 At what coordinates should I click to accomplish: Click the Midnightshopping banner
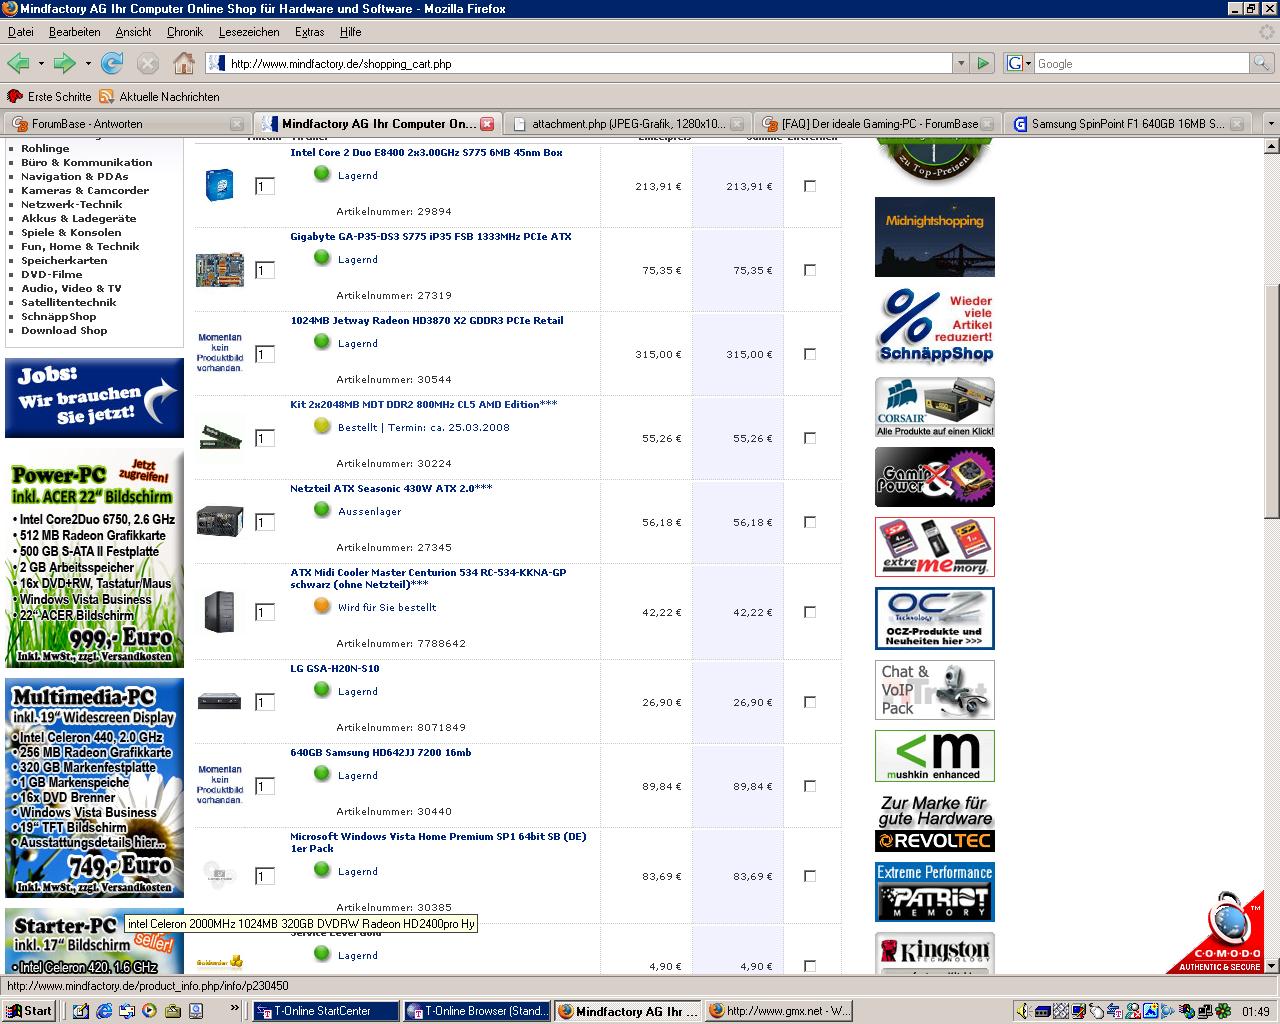(x=935, y=237)
